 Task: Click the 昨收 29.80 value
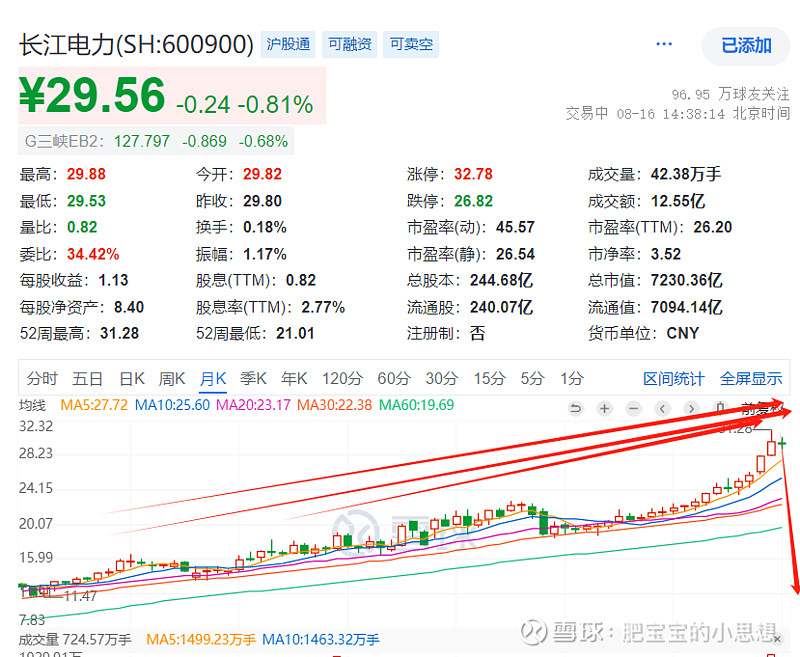point(262,201)
